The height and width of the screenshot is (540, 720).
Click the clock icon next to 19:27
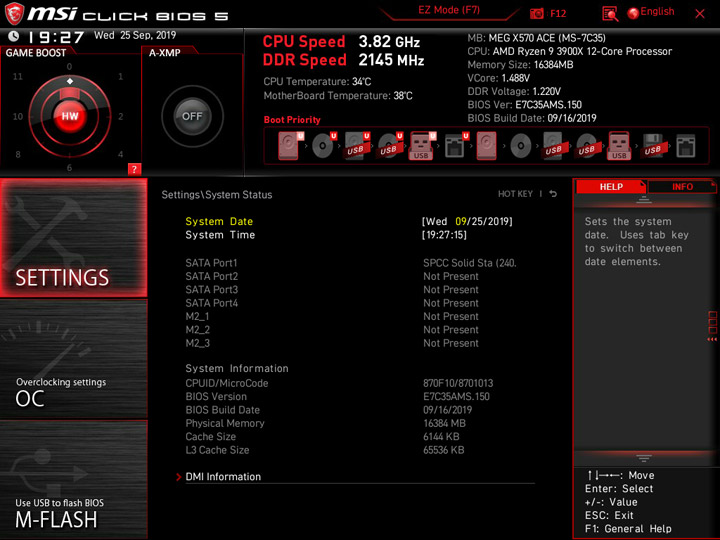tap(14, 36)
